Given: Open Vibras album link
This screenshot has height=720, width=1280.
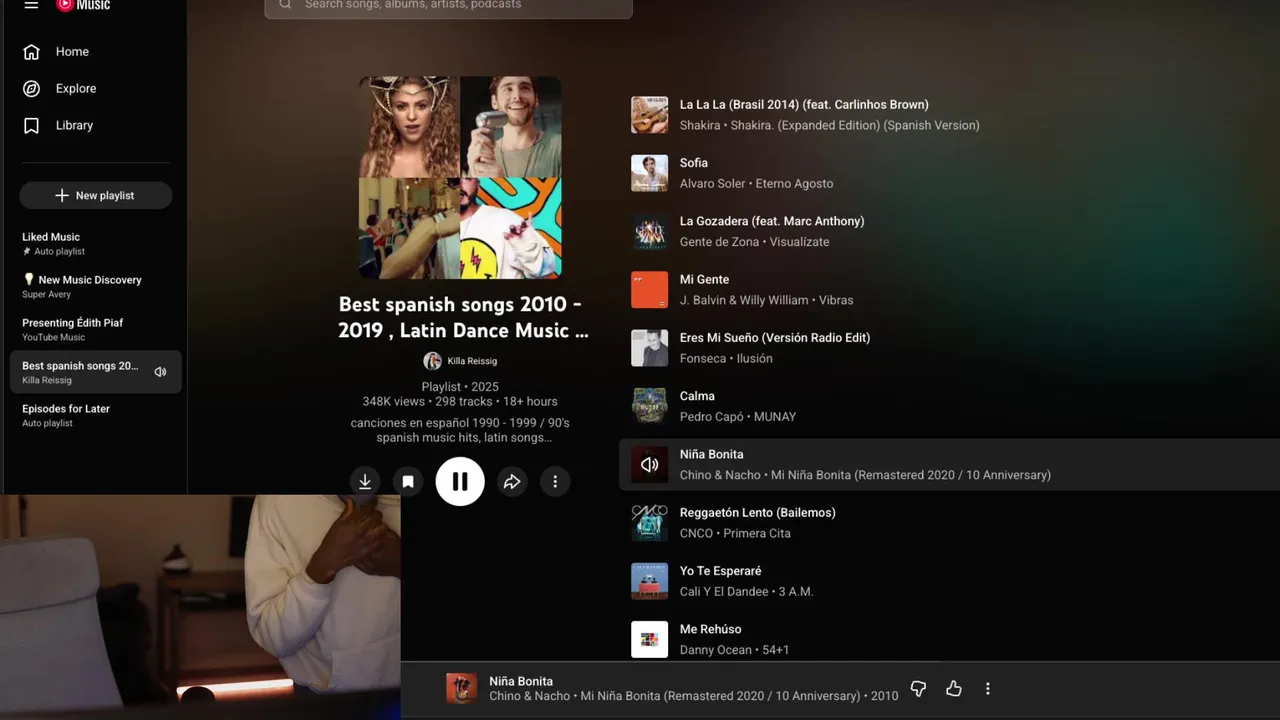Looking at the screenshot, I should tap(834, 301).
